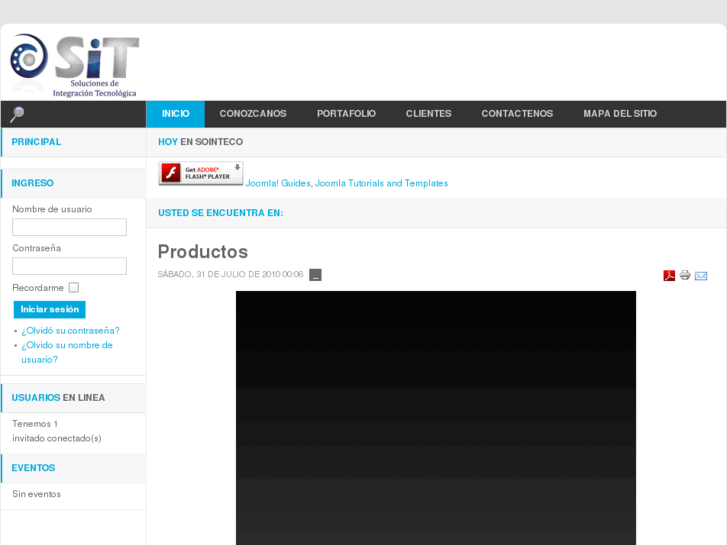The width and height of the screenshot is (727, 545).
Task: Click the HOY EN SOINTECO heading
Action: pyautogui.click(x=200, y=142)
